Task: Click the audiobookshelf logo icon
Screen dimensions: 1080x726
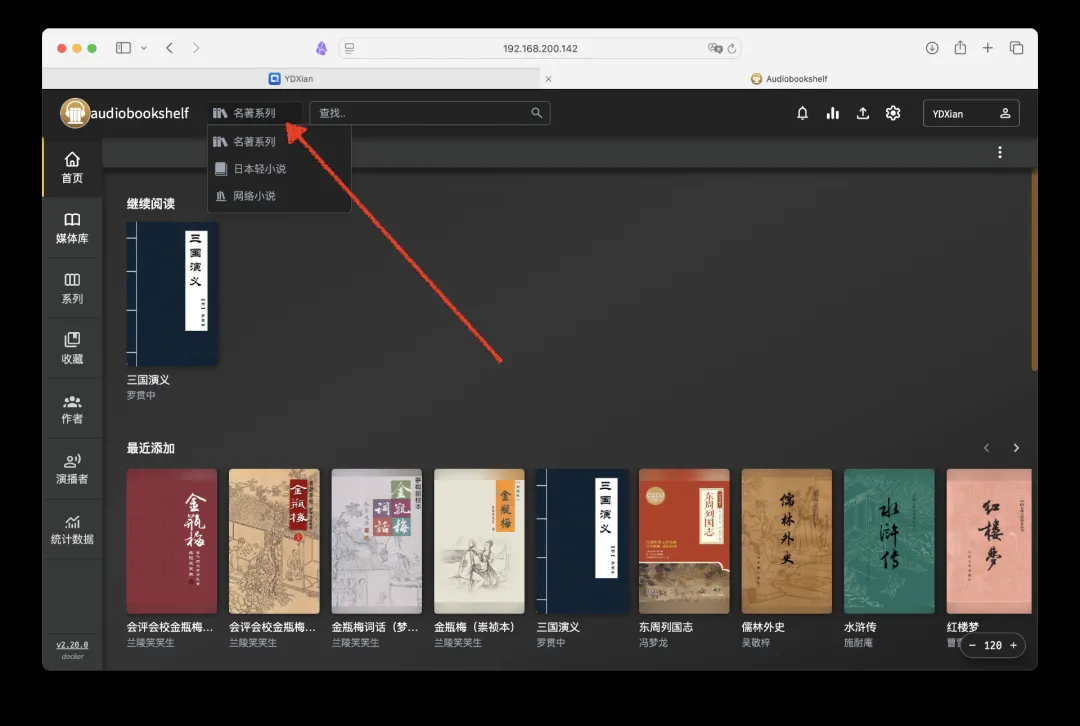Action: click(x=75, y=113)
